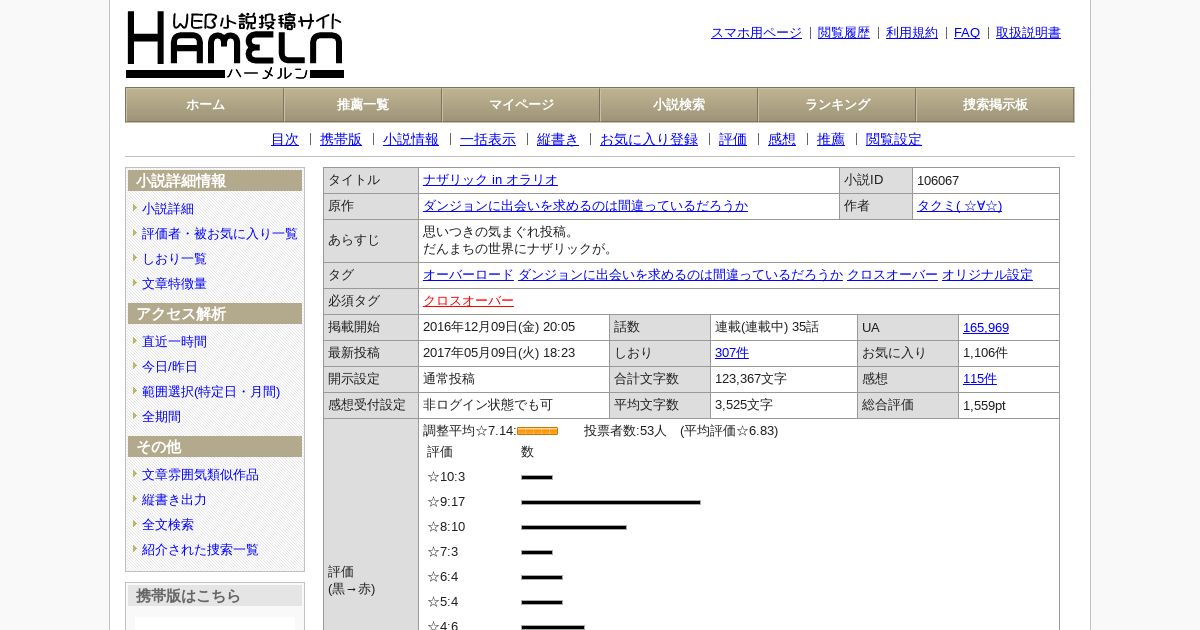1200x630 pixels.
Task: Go to 目次 in the sub menu
Action: pyautogui.click(x=285, y=140)
